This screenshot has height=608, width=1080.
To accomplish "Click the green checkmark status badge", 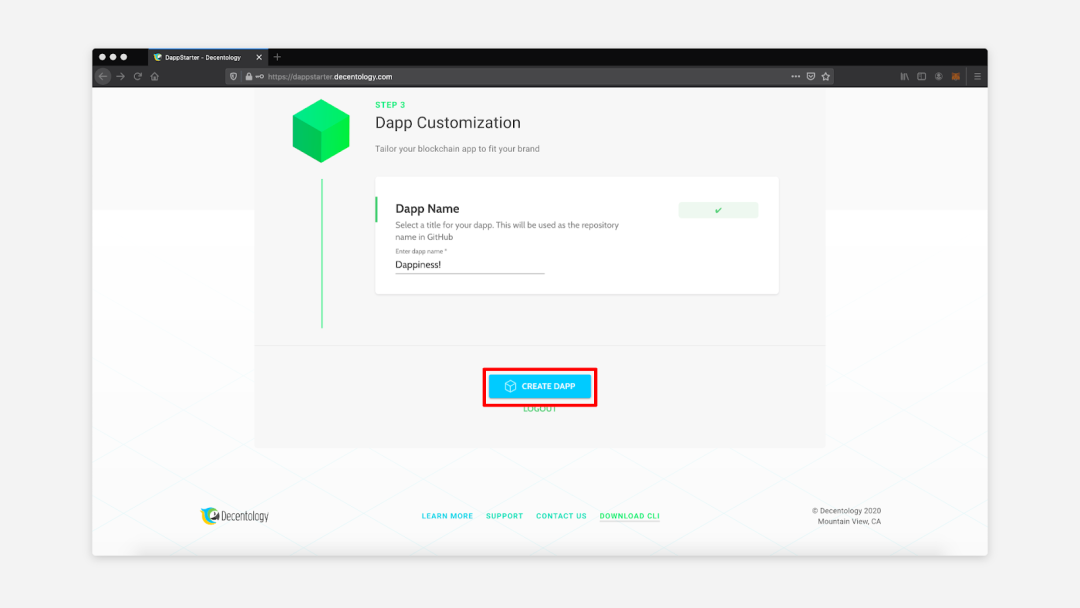I will [x=718, y=210].
